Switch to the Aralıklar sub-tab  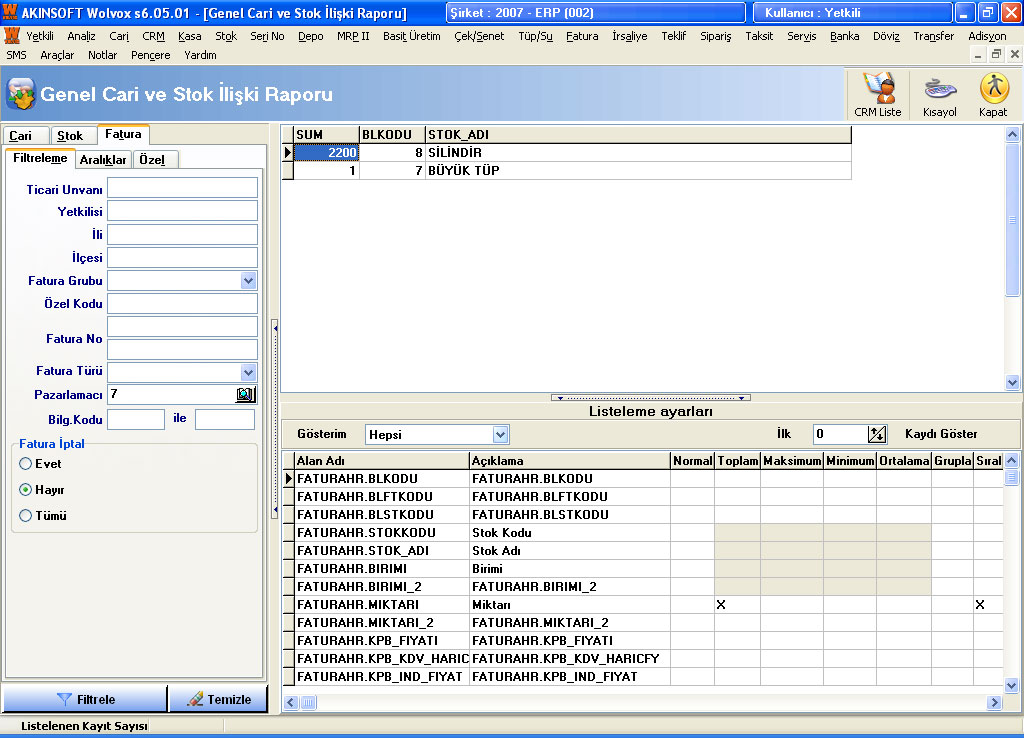(103, 160)
